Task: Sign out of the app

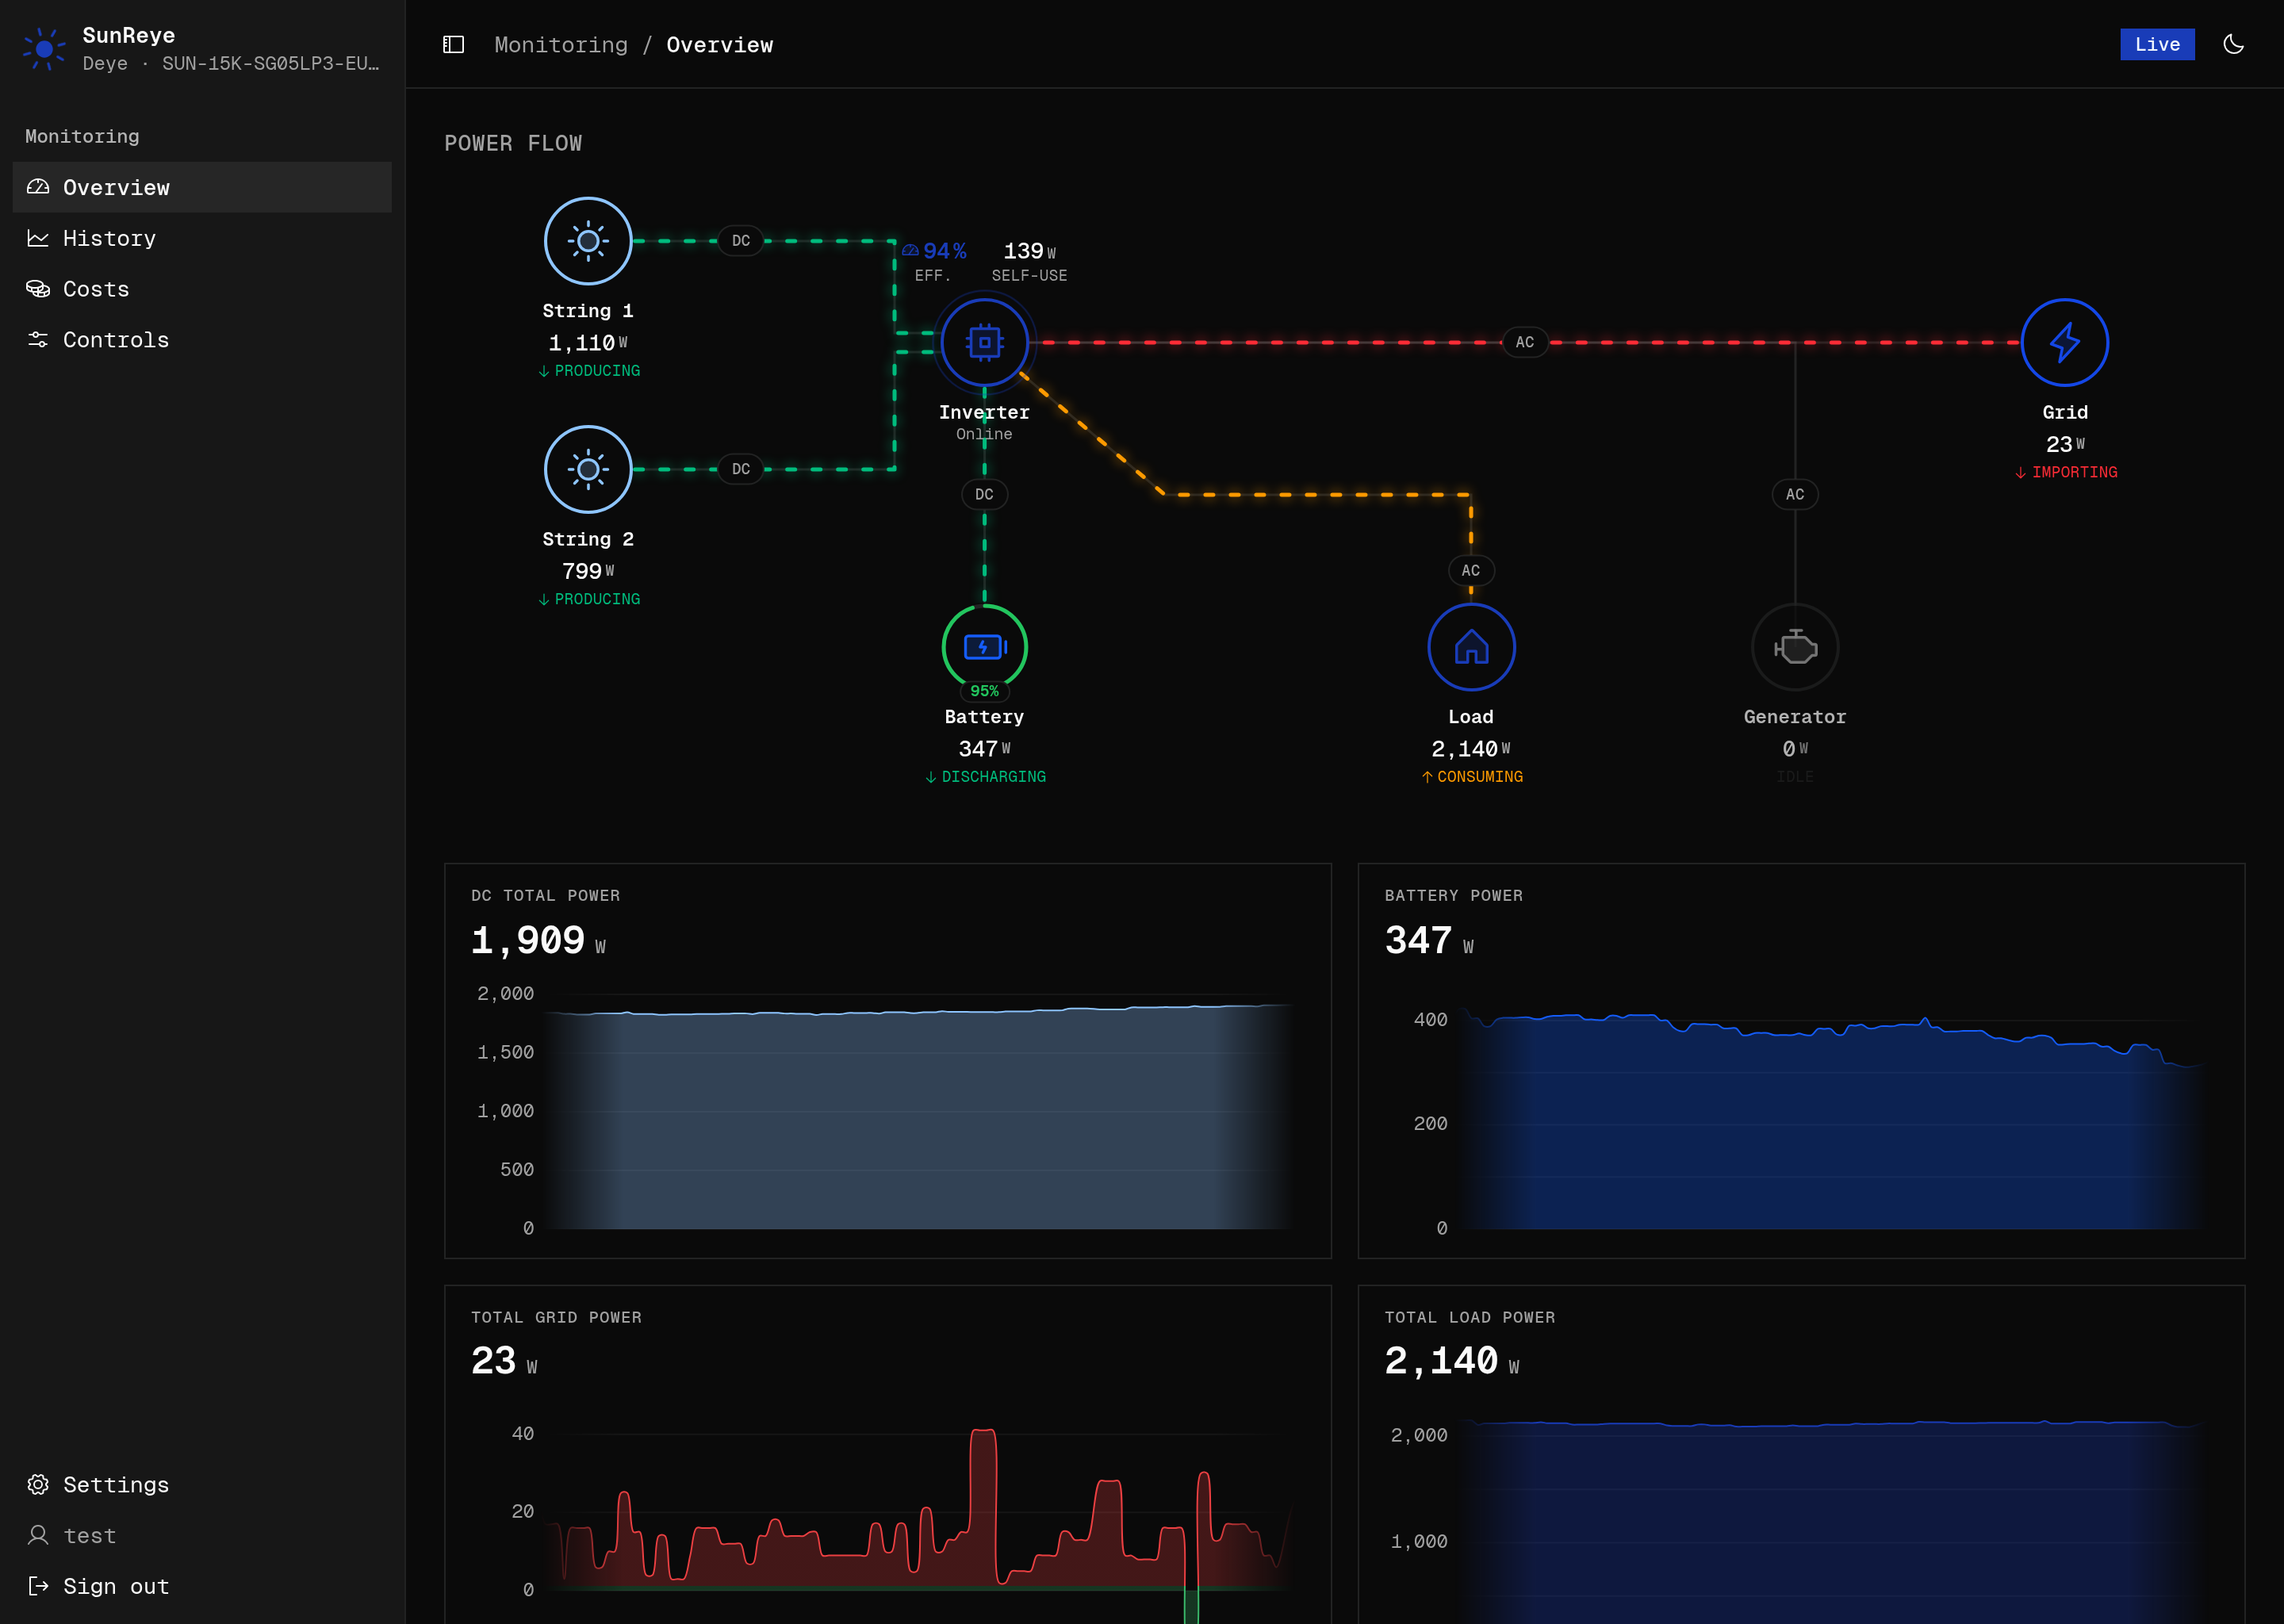Action: pos(202,1587)
